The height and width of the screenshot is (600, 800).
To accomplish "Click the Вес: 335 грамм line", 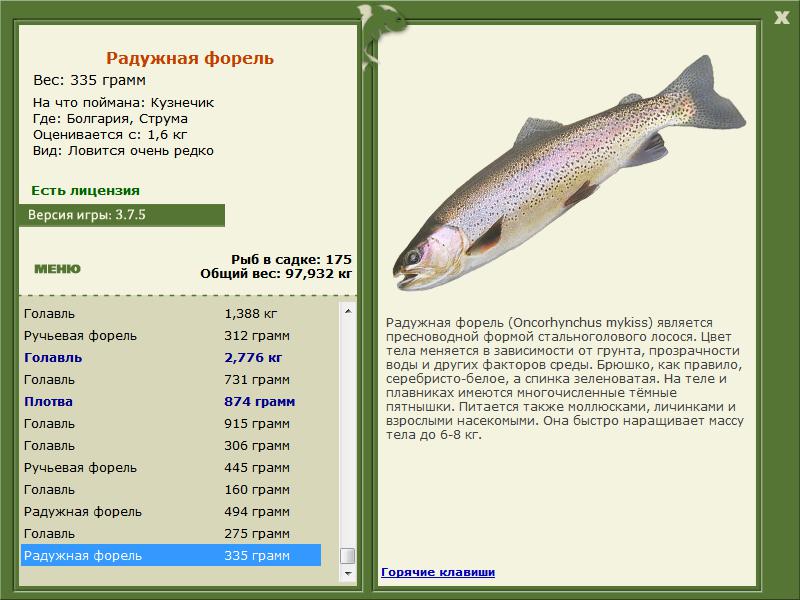I will 89,80.
